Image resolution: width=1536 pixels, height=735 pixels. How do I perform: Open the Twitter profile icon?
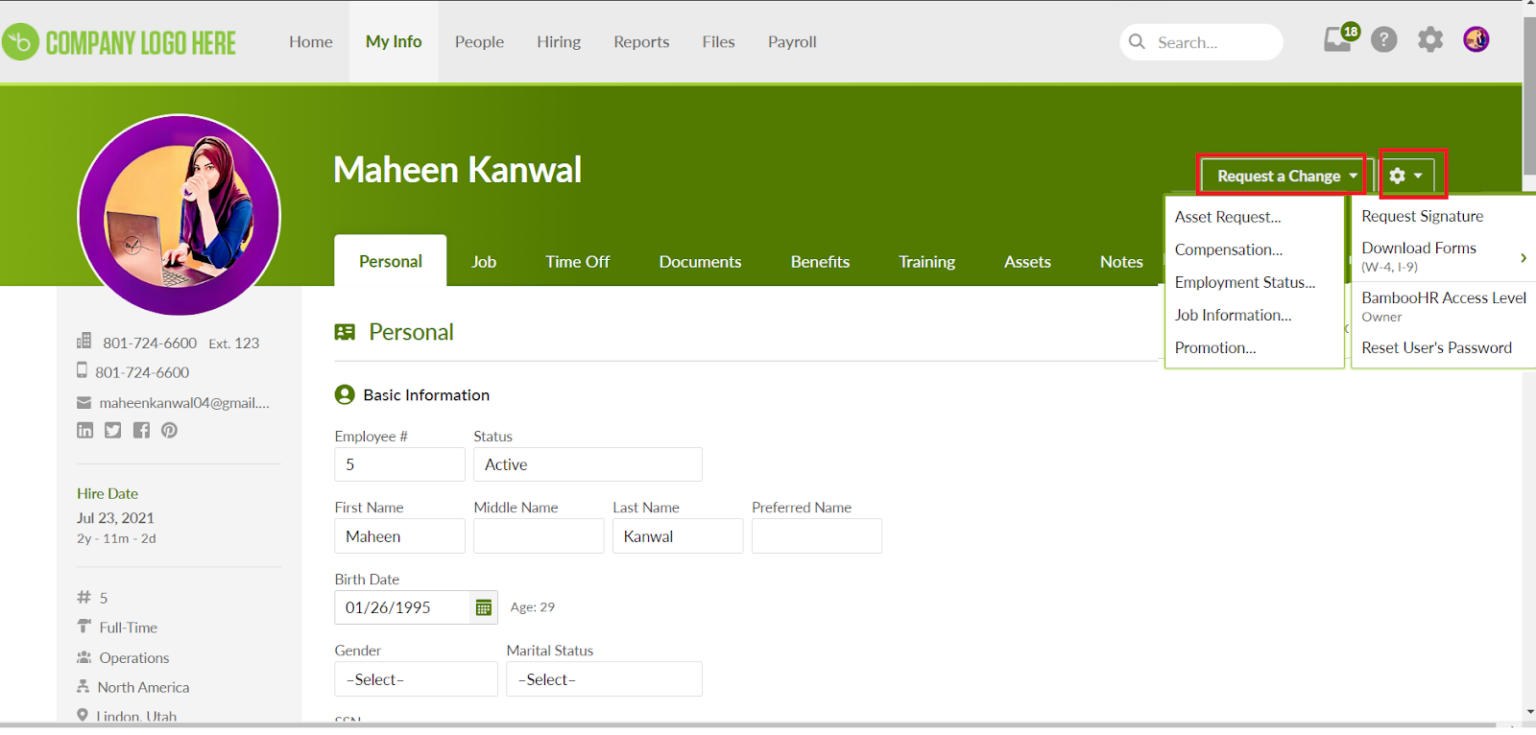click(x=113, y=430)
